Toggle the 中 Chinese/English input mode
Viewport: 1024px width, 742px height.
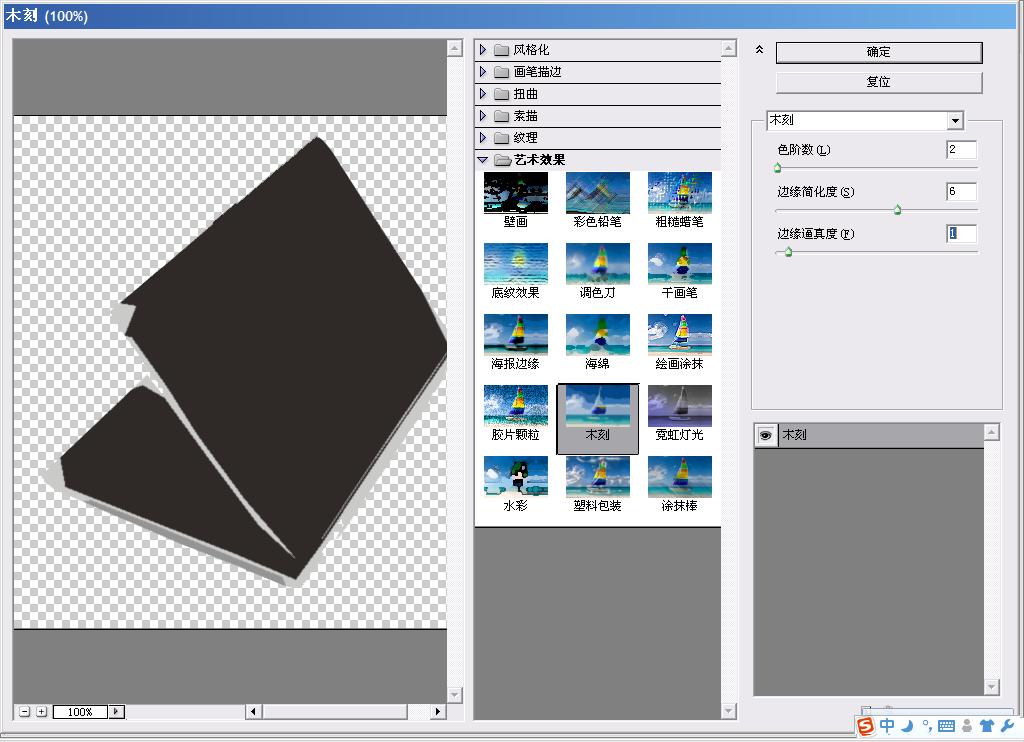886,726
